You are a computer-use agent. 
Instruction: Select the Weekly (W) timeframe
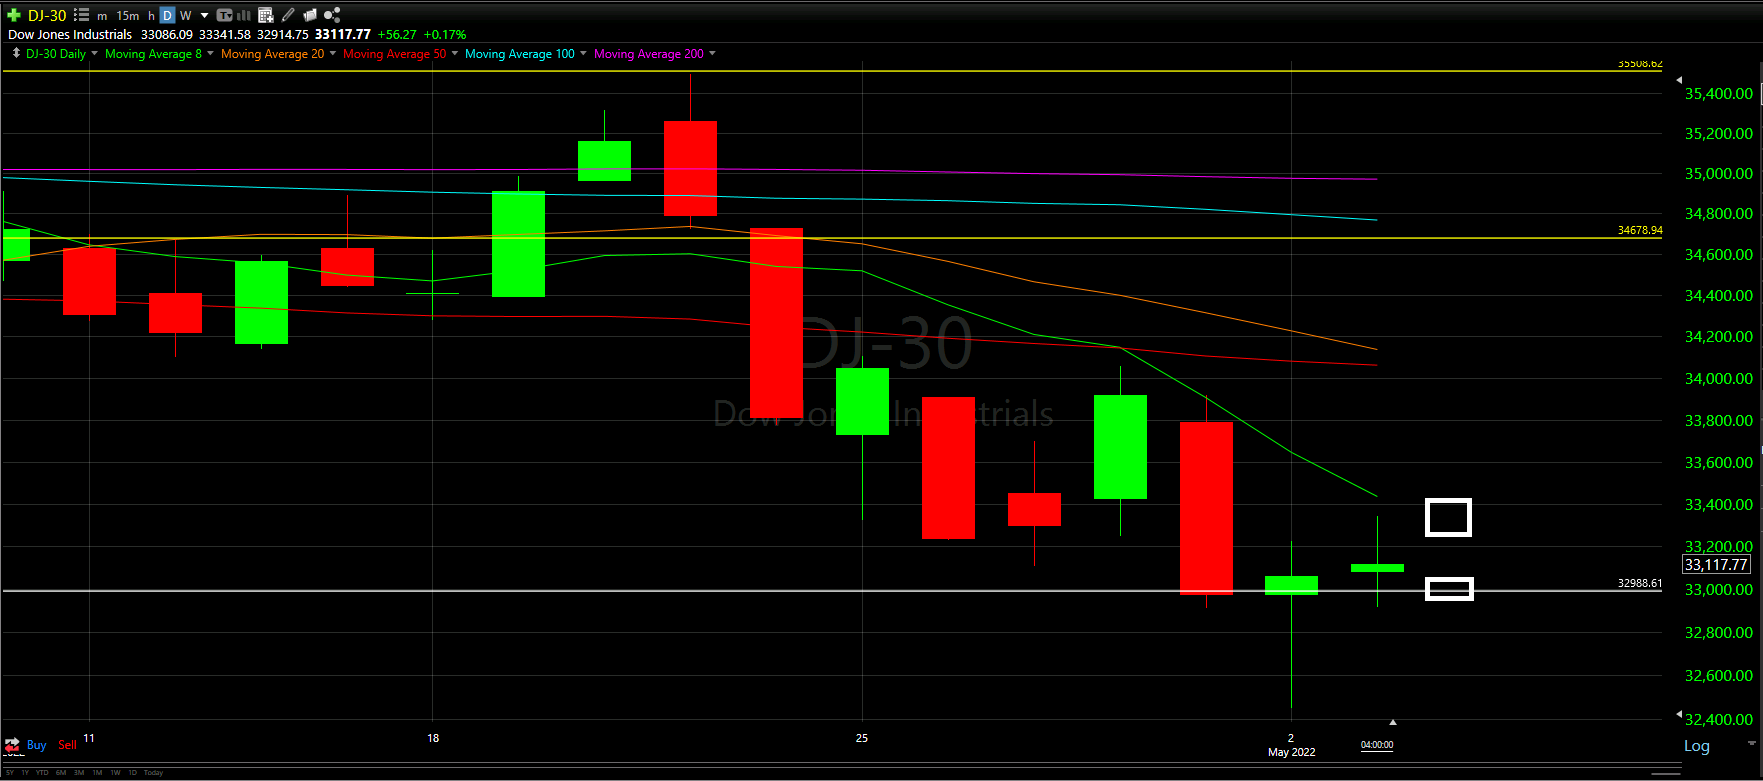[x=185, y=16]
